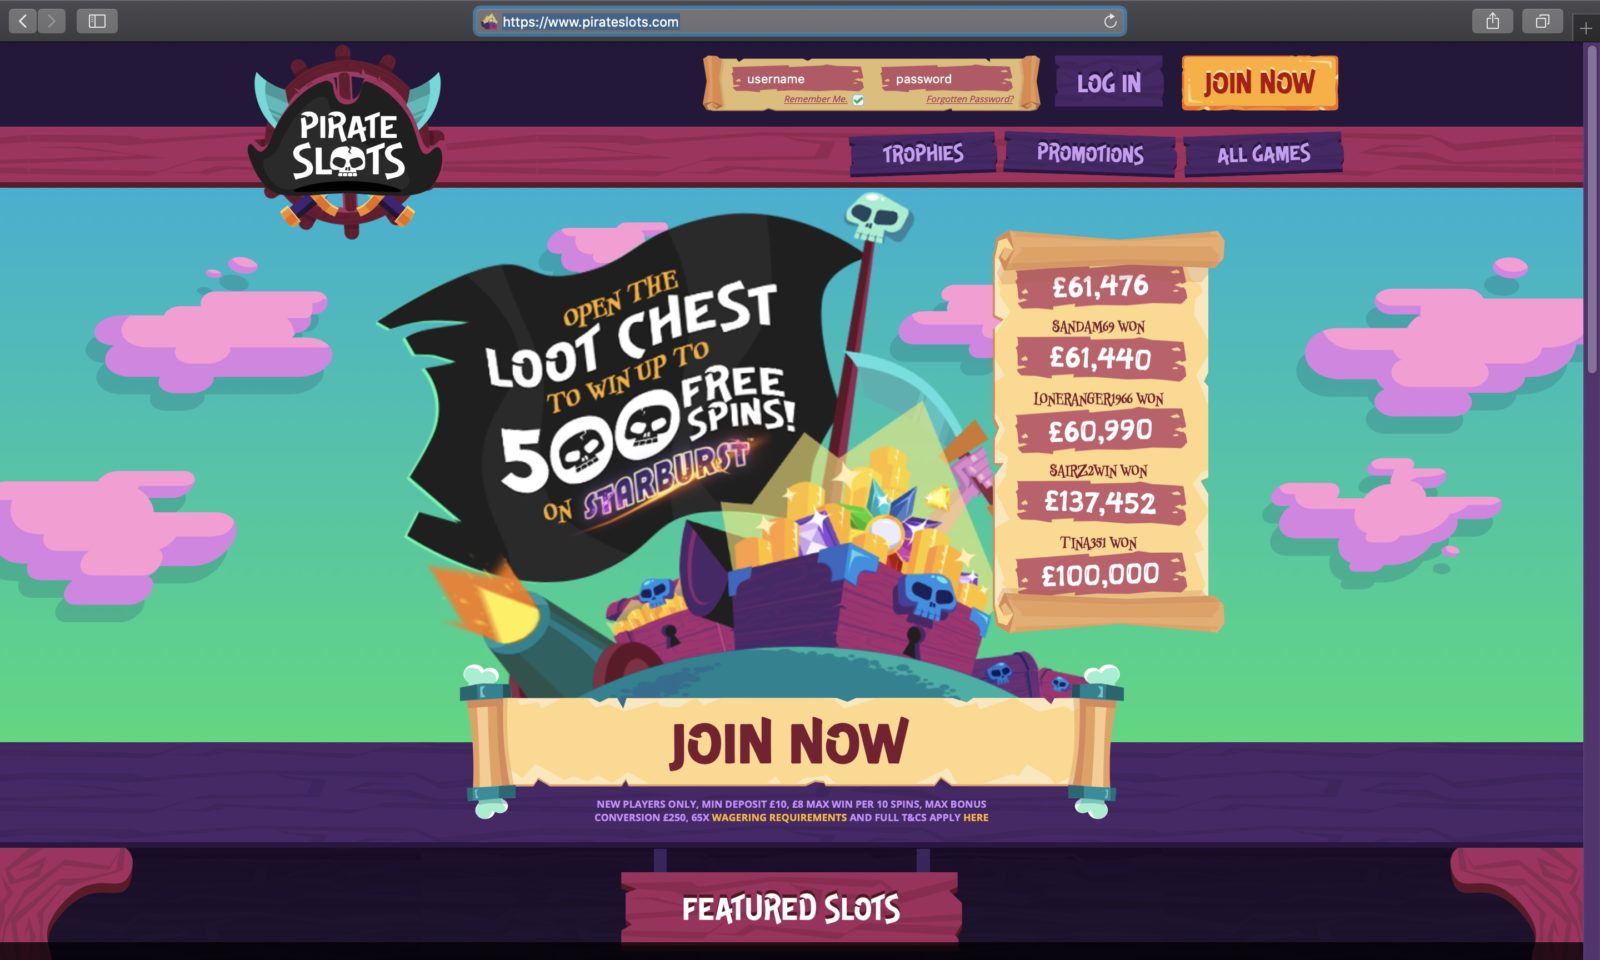
Task: Click the Safari back arrow
Action: click(x=22, y=21)
